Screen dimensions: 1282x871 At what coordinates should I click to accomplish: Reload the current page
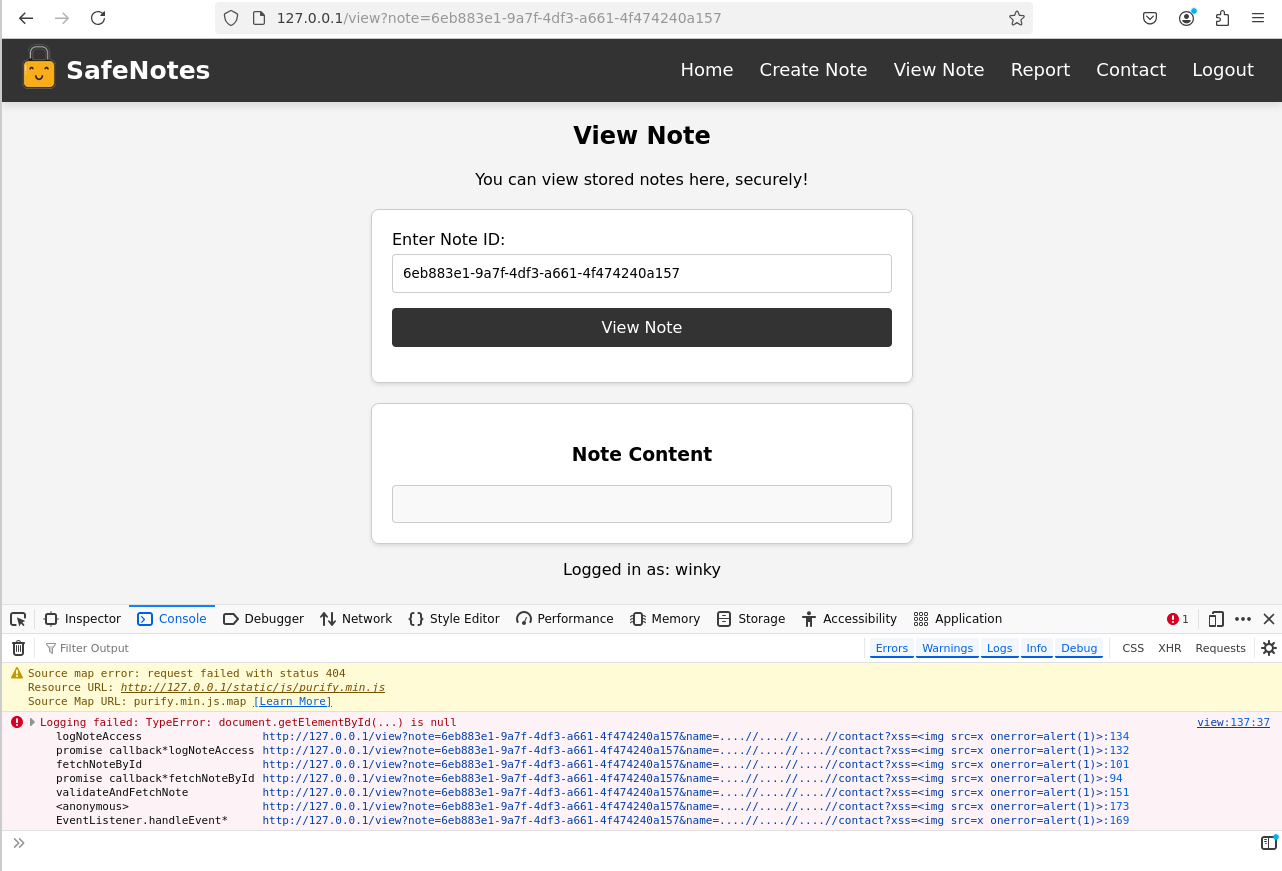[98, 18]
